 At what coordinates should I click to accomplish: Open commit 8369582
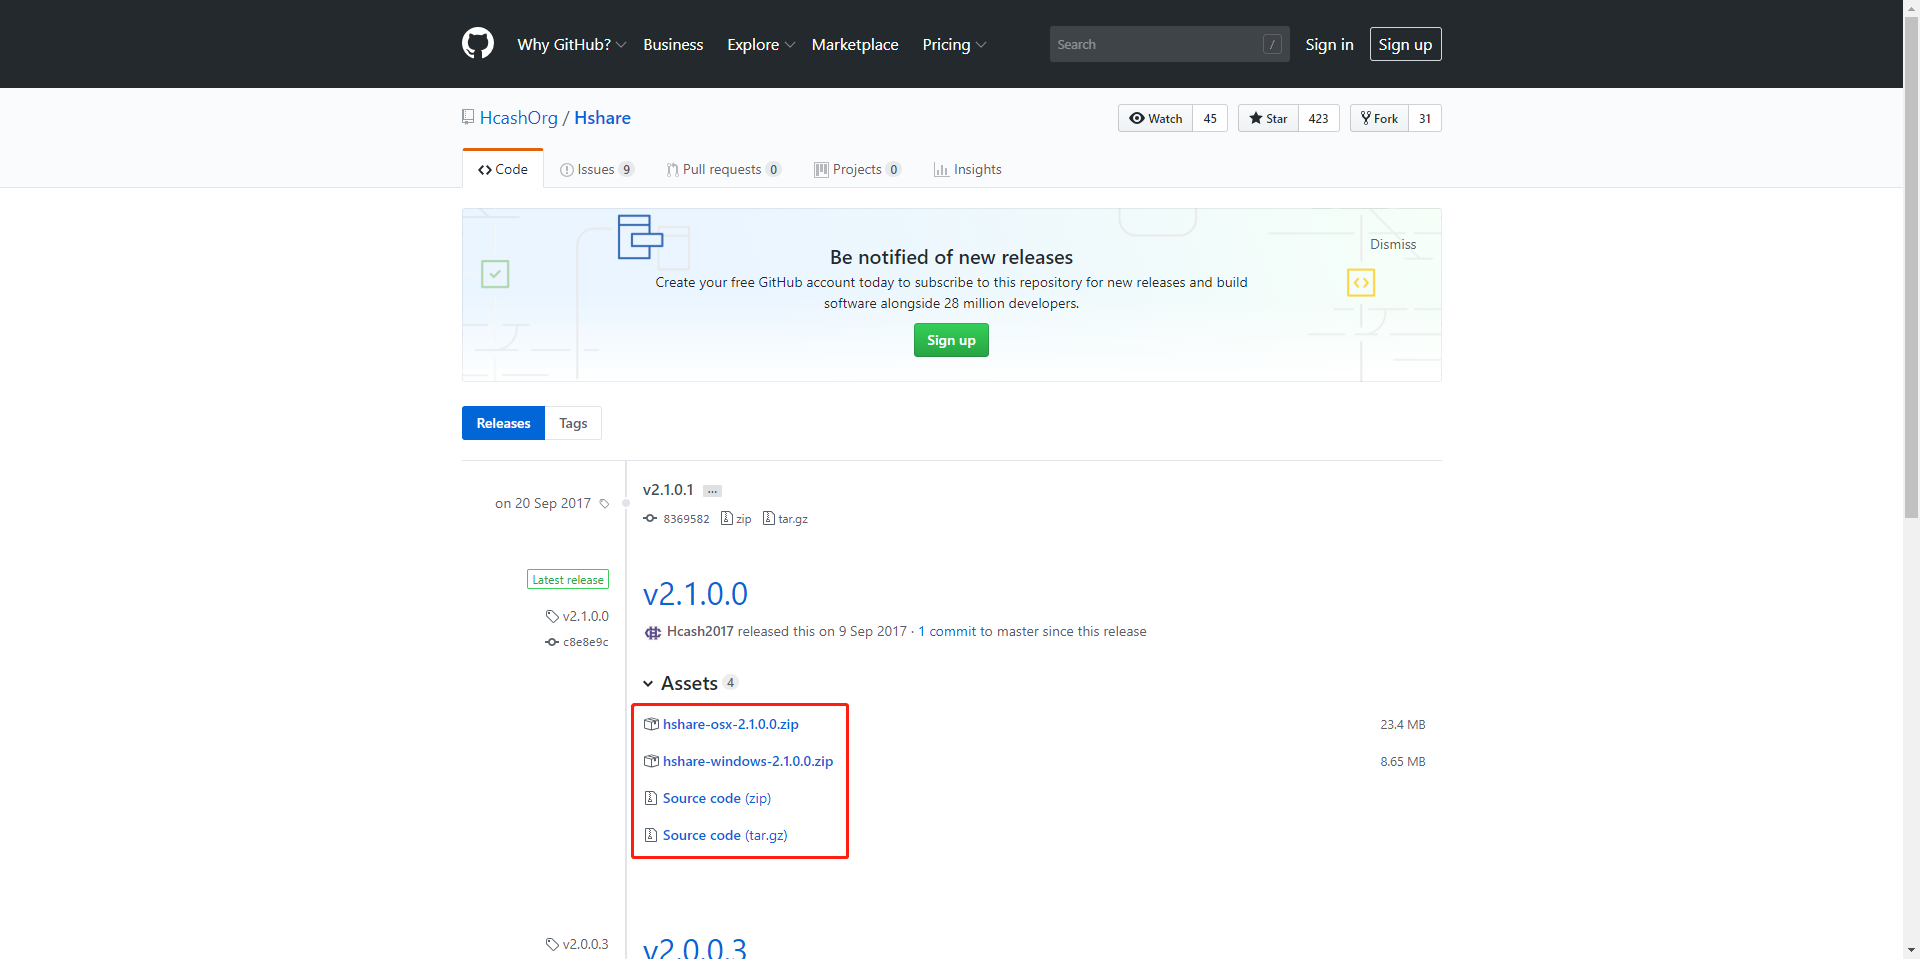point(677,519)
